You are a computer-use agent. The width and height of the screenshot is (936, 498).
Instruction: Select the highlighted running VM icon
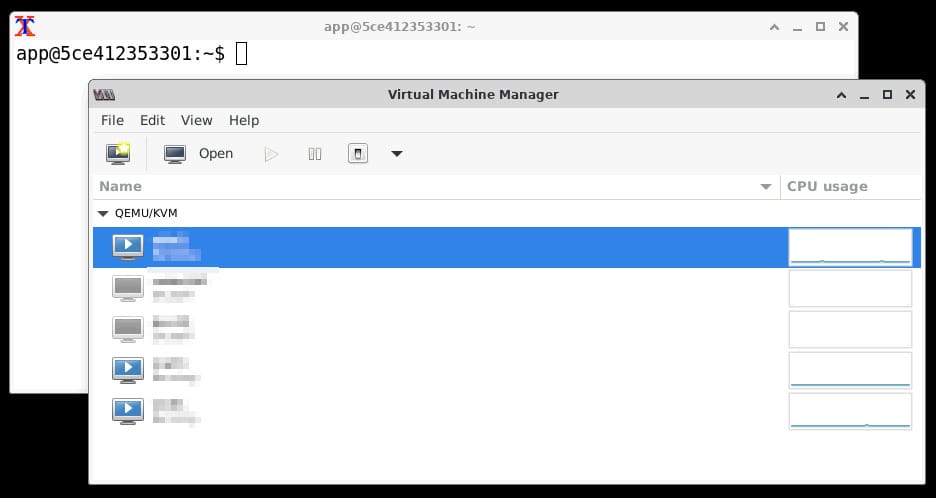(x=128, y=247)
